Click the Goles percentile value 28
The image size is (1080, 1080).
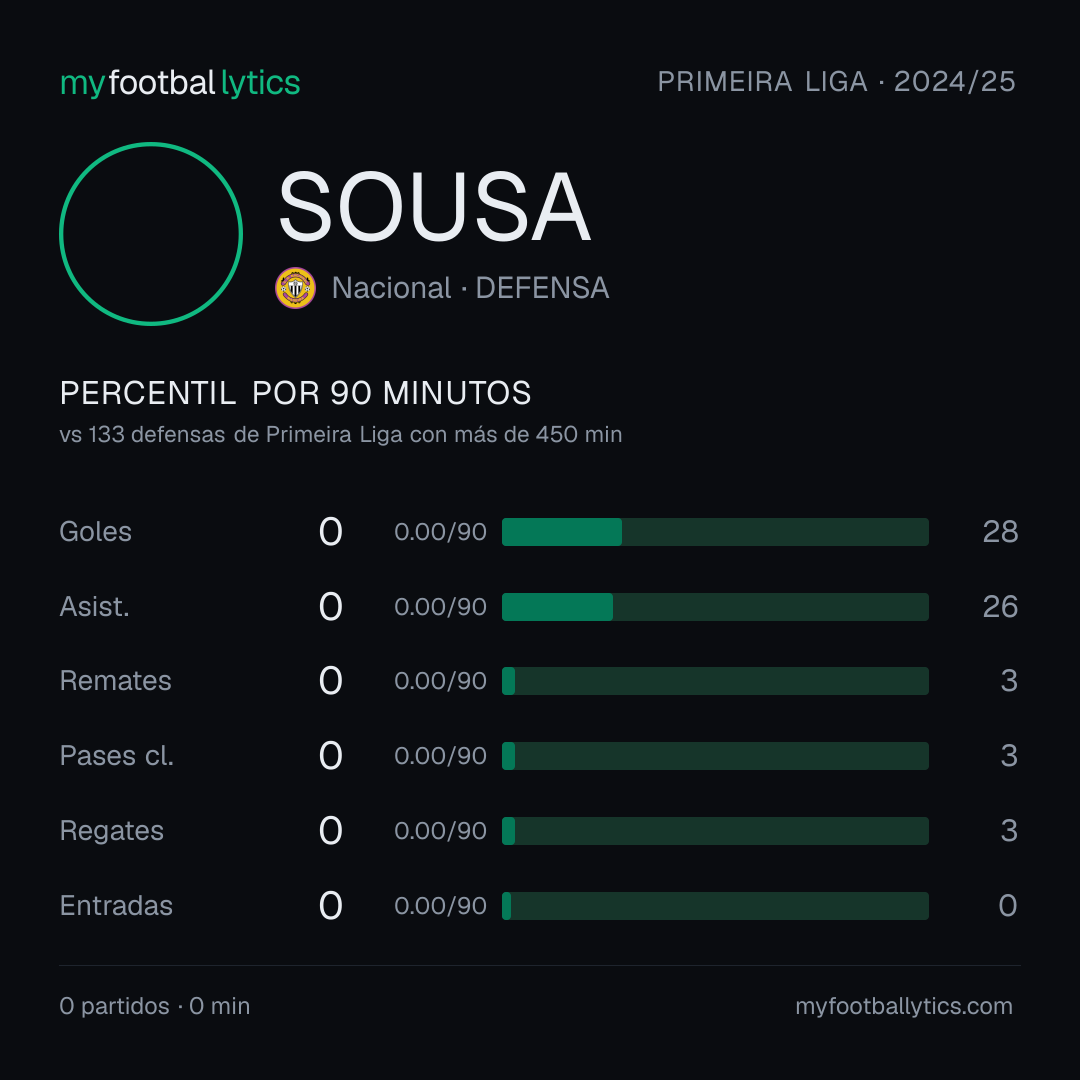click(1000, 532)
